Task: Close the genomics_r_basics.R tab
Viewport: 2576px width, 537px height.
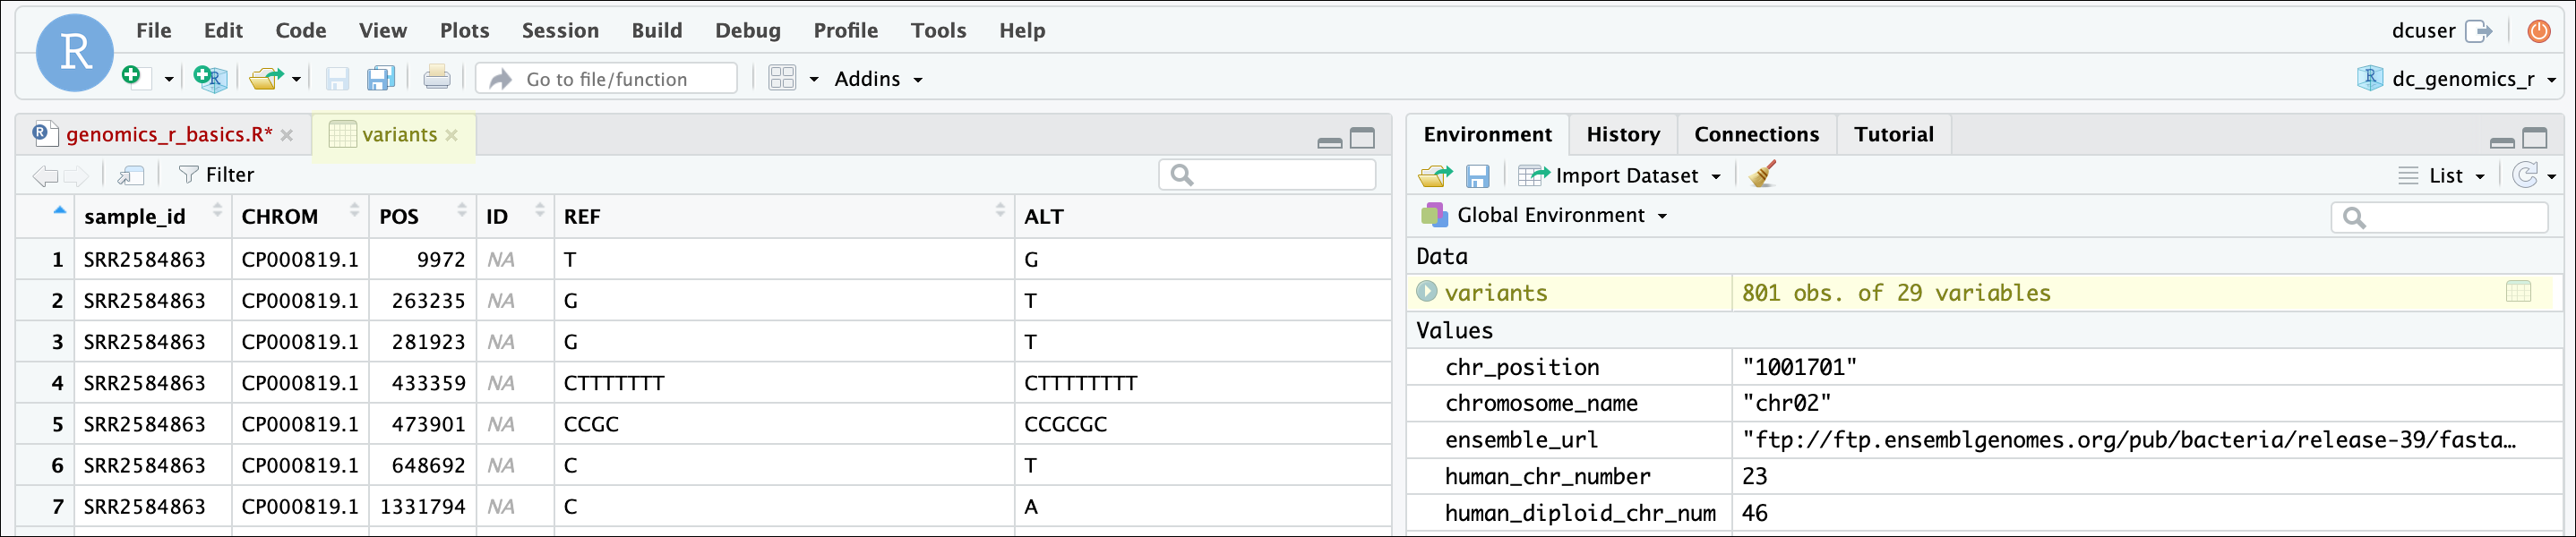Action: click(x=287, y=136)
